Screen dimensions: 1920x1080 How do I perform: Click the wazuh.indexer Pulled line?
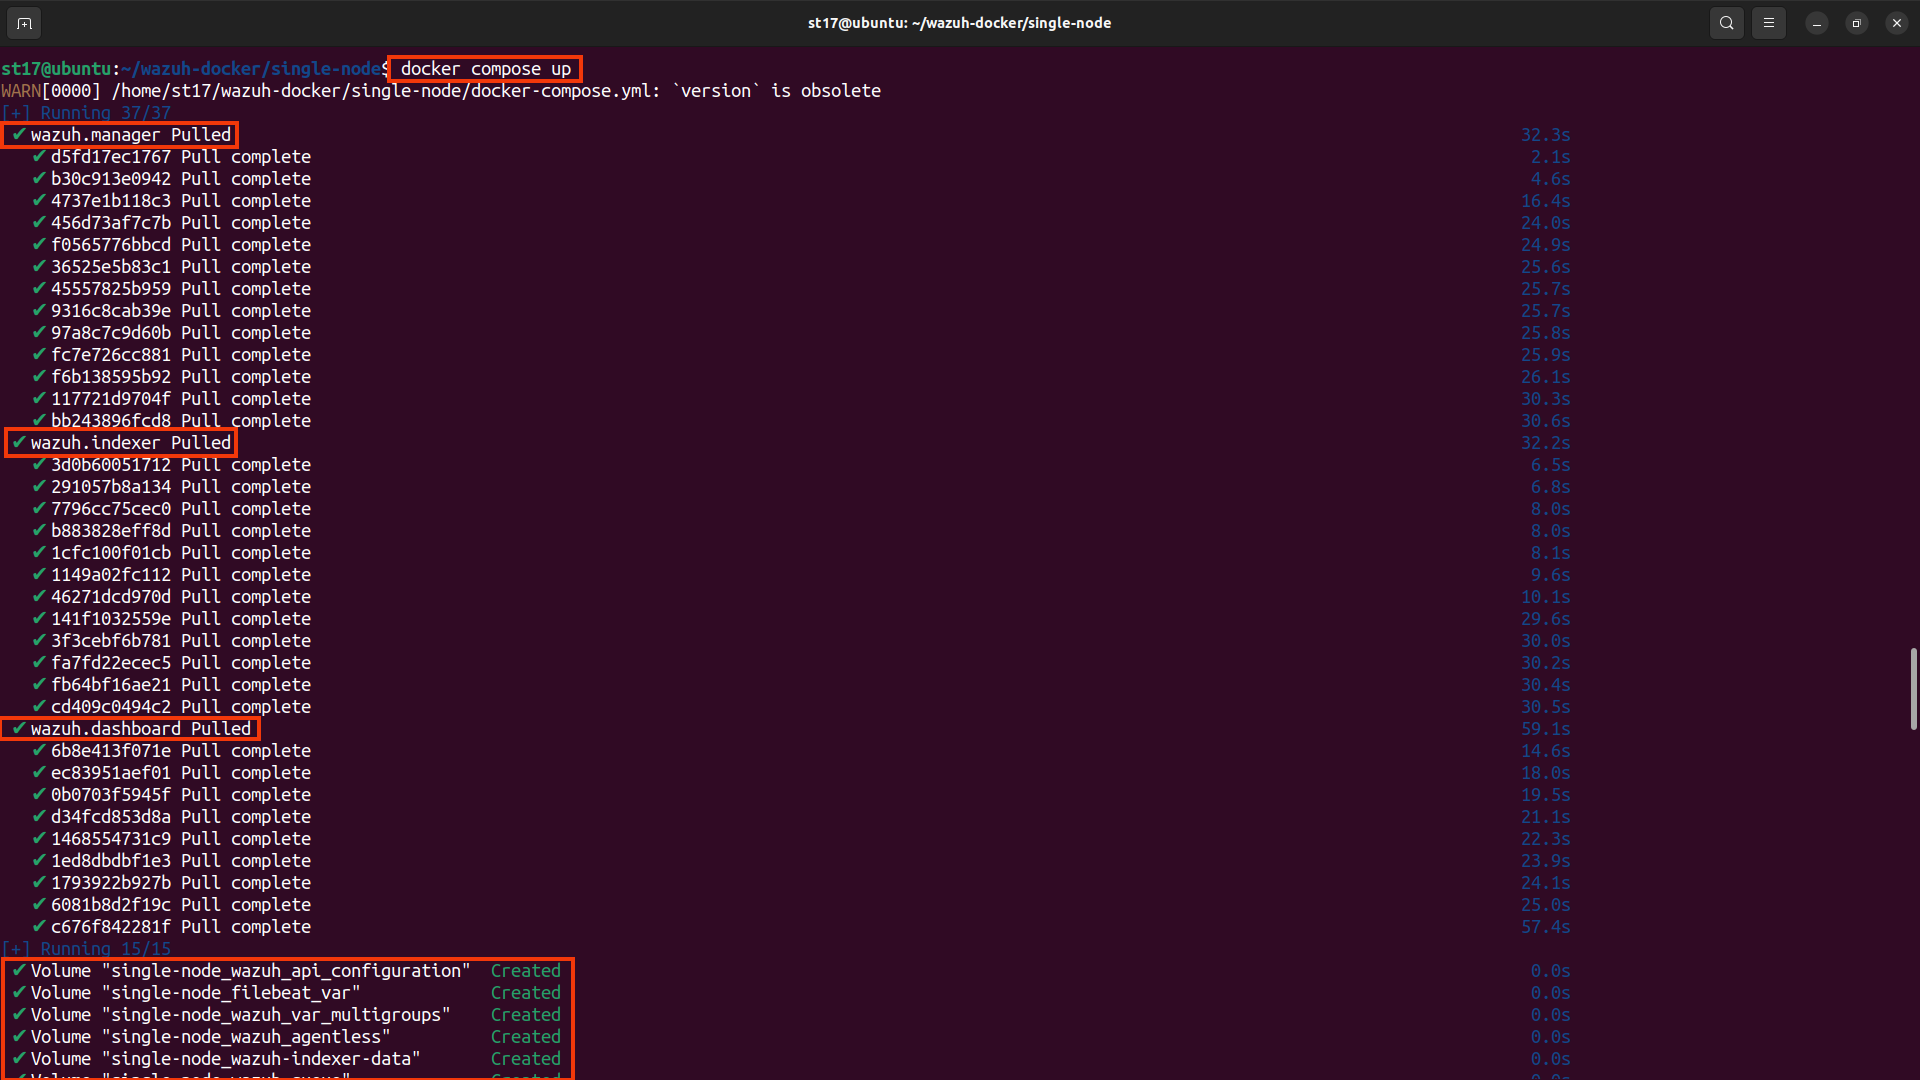point(121,443)
